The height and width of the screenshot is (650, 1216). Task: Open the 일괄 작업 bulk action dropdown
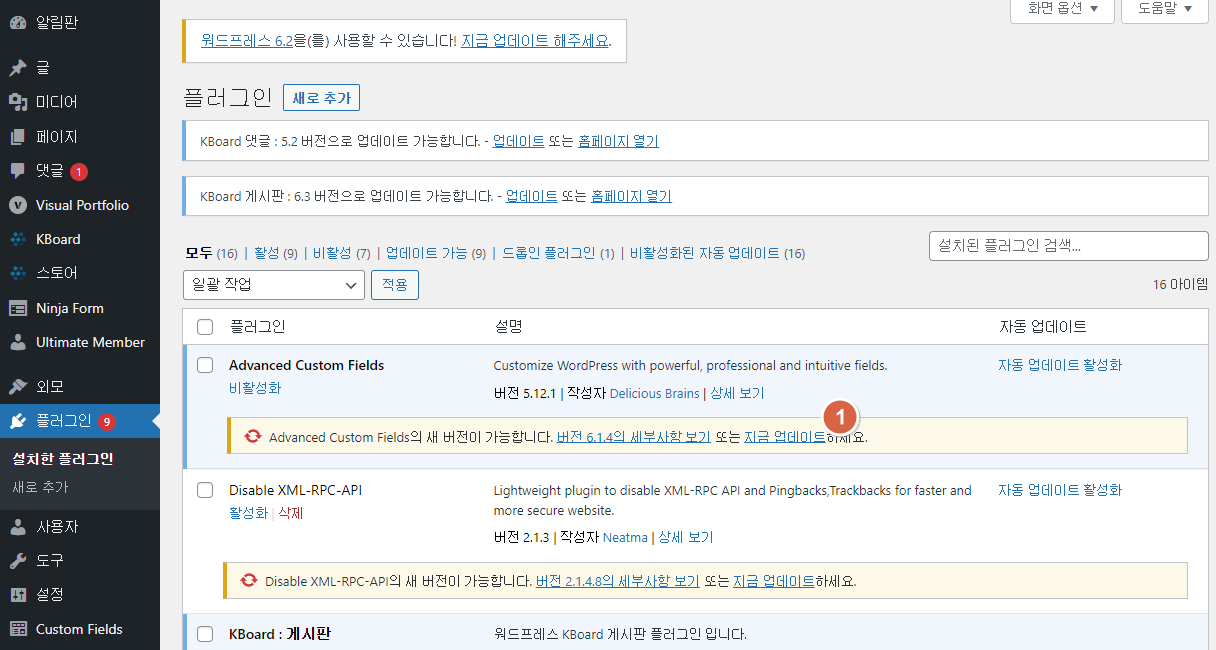tap(274, 285)
